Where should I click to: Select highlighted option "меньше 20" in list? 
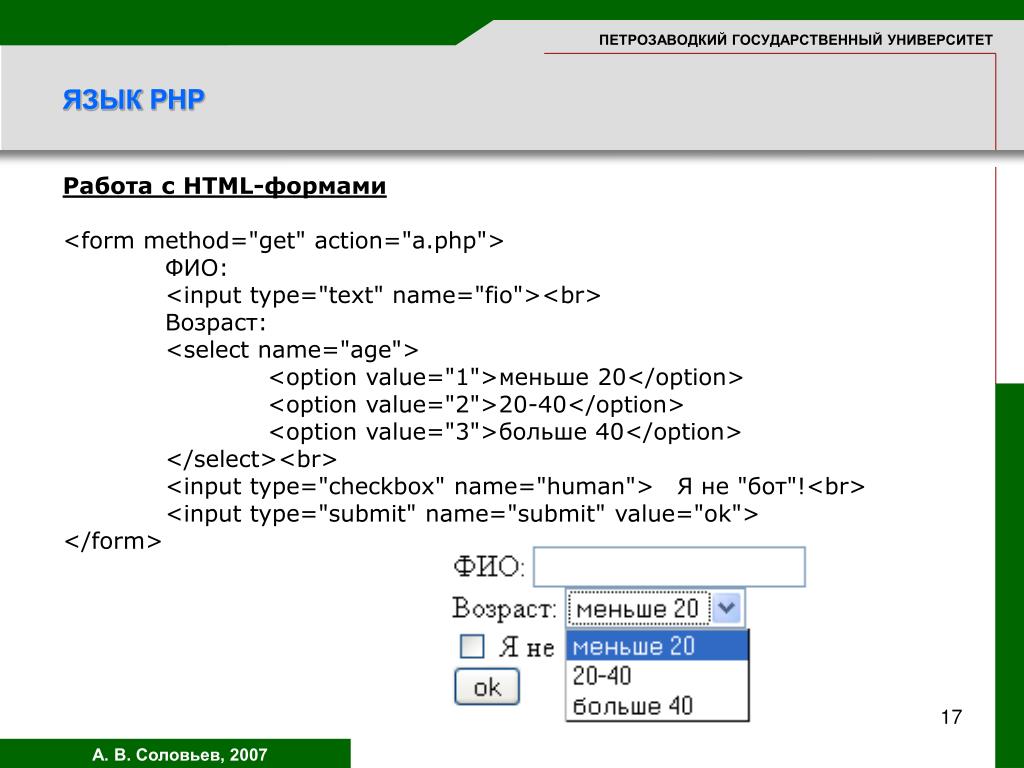pos(656,647)
